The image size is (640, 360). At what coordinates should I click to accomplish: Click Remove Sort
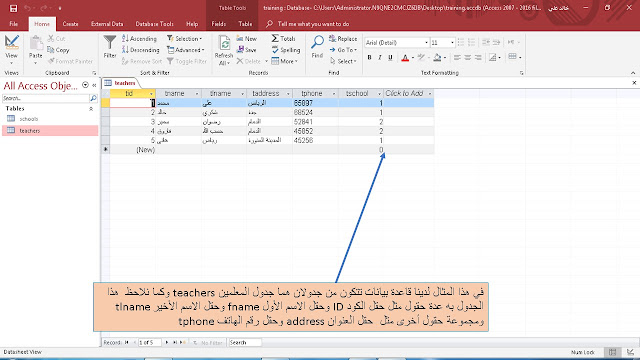point(142,61)
